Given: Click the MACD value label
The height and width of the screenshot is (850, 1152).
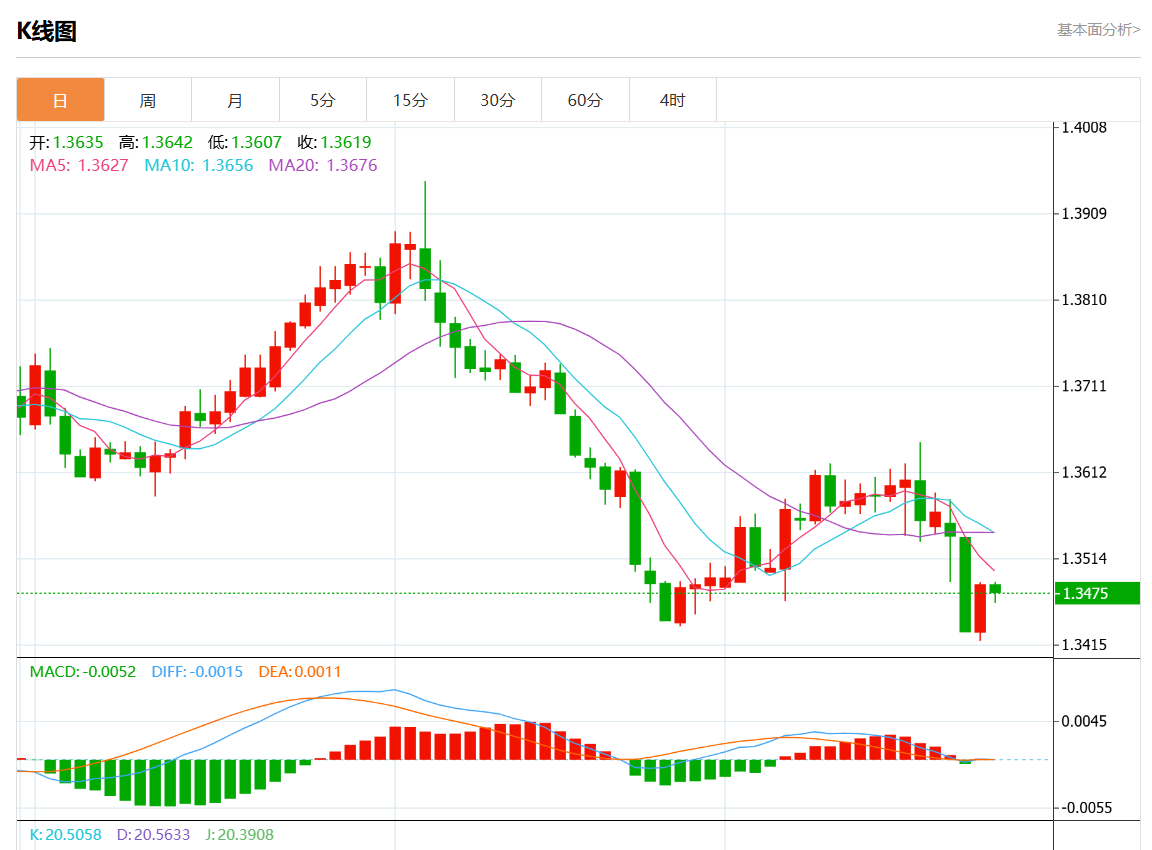Looking at the screenshot, I should [x=82, y=672].
